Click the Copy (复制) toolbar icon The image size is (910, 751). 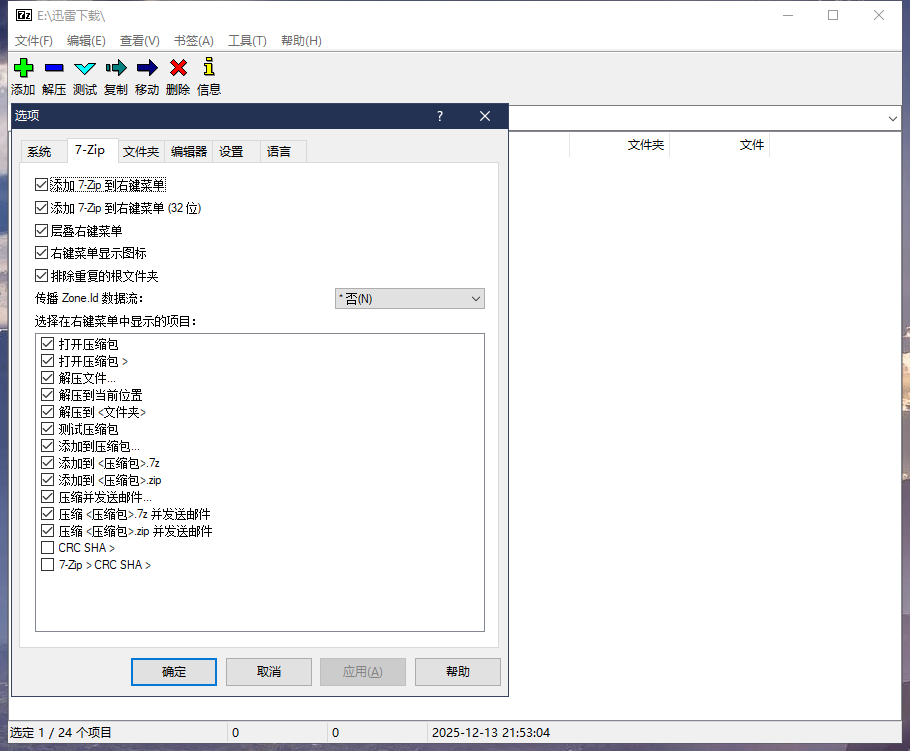coord(115,67)
